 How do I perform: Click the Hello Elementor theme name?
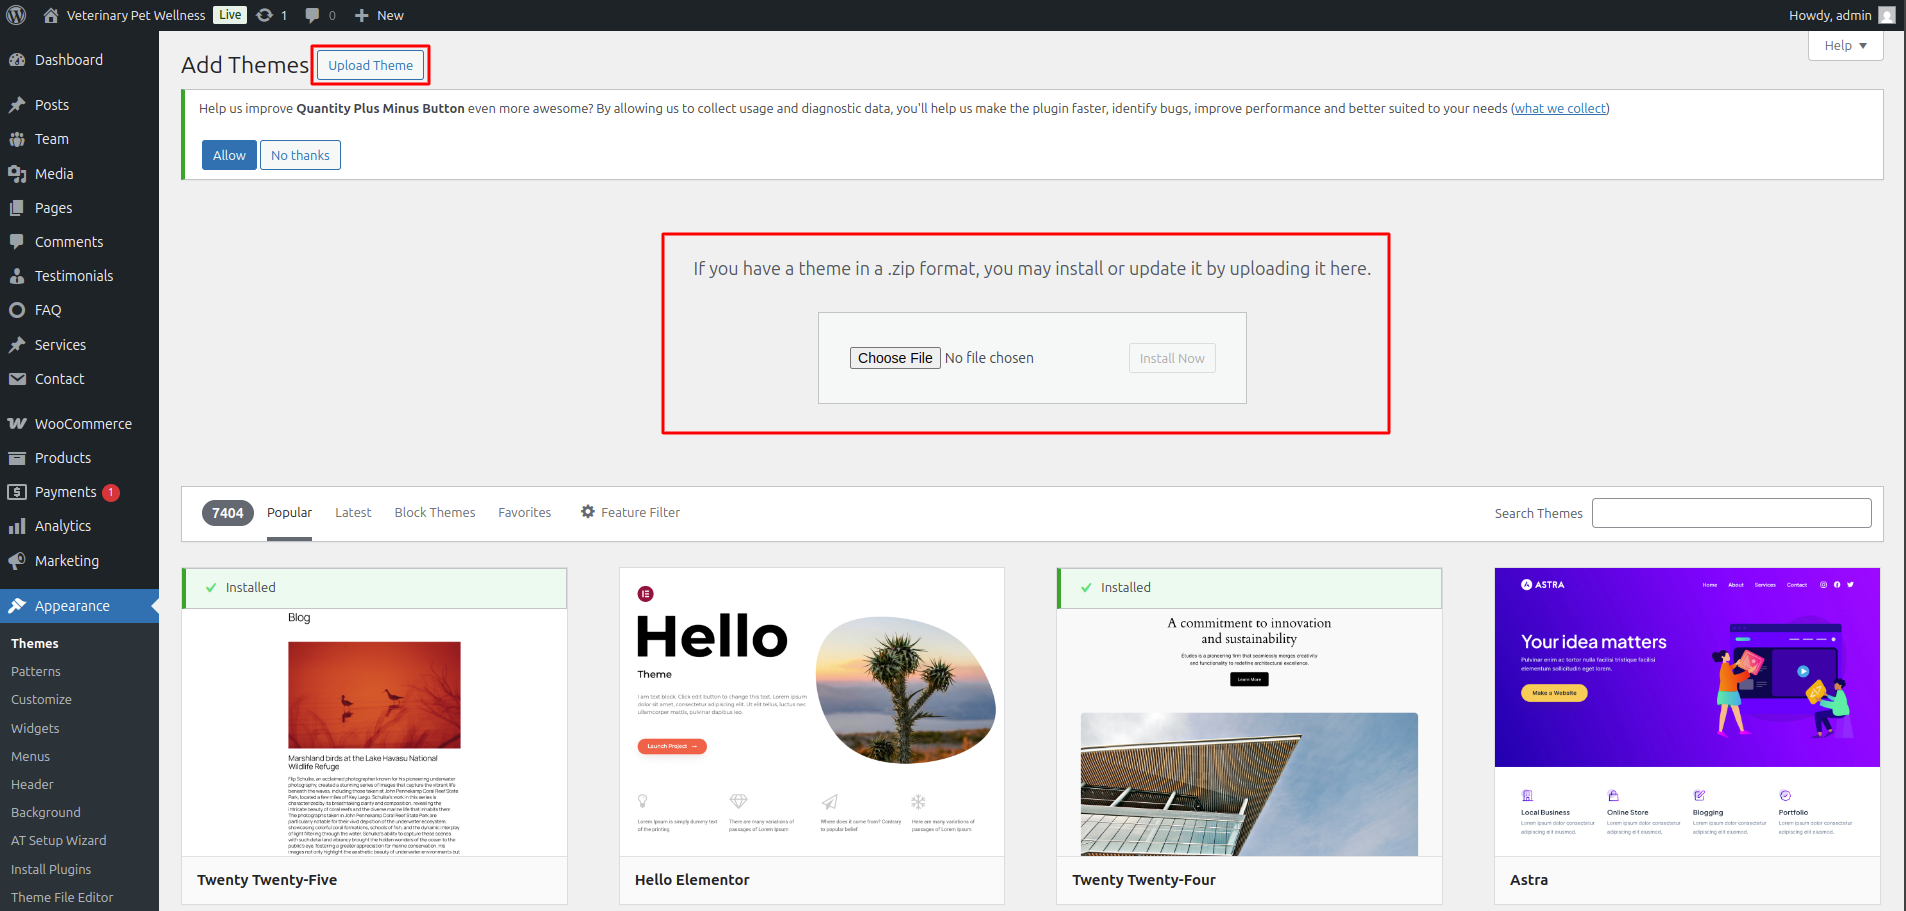692,880
